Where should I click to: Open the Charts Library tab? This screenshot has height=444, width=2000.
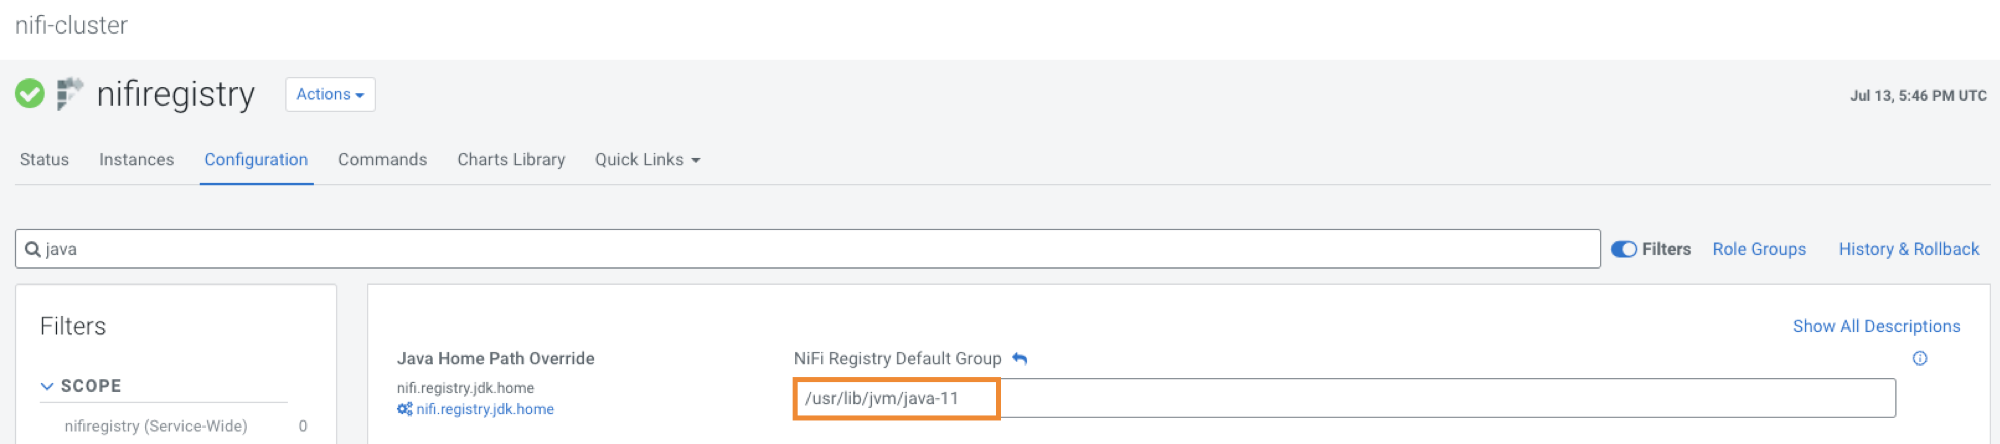(511, 160)
